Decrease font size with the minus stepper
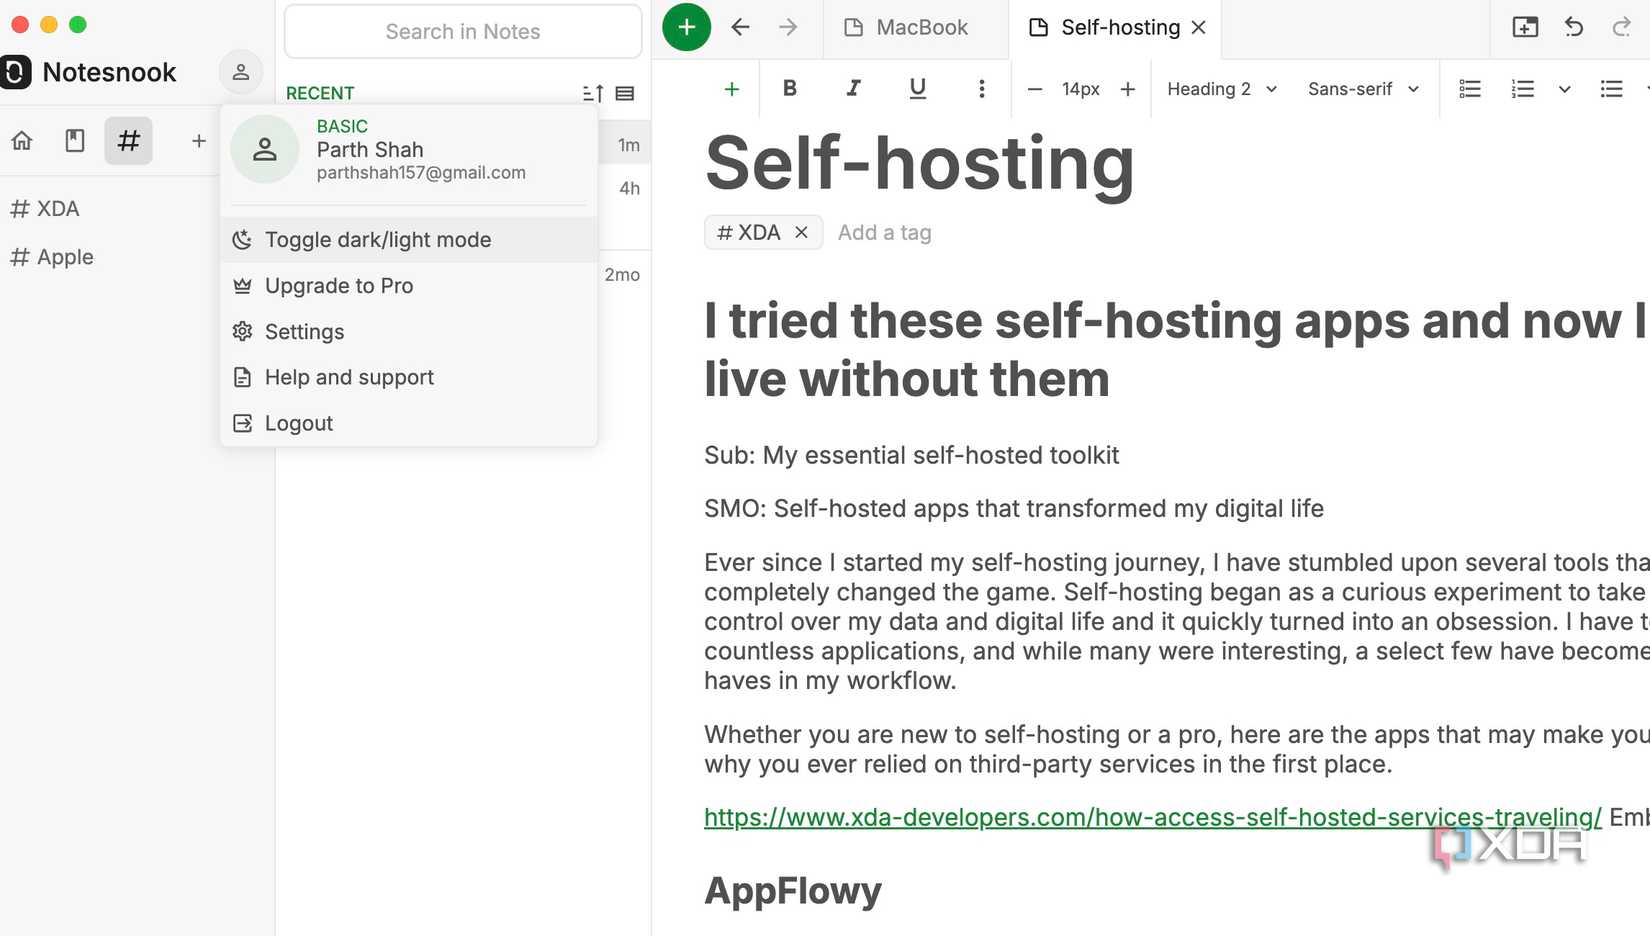 (x=1035, y=89)
